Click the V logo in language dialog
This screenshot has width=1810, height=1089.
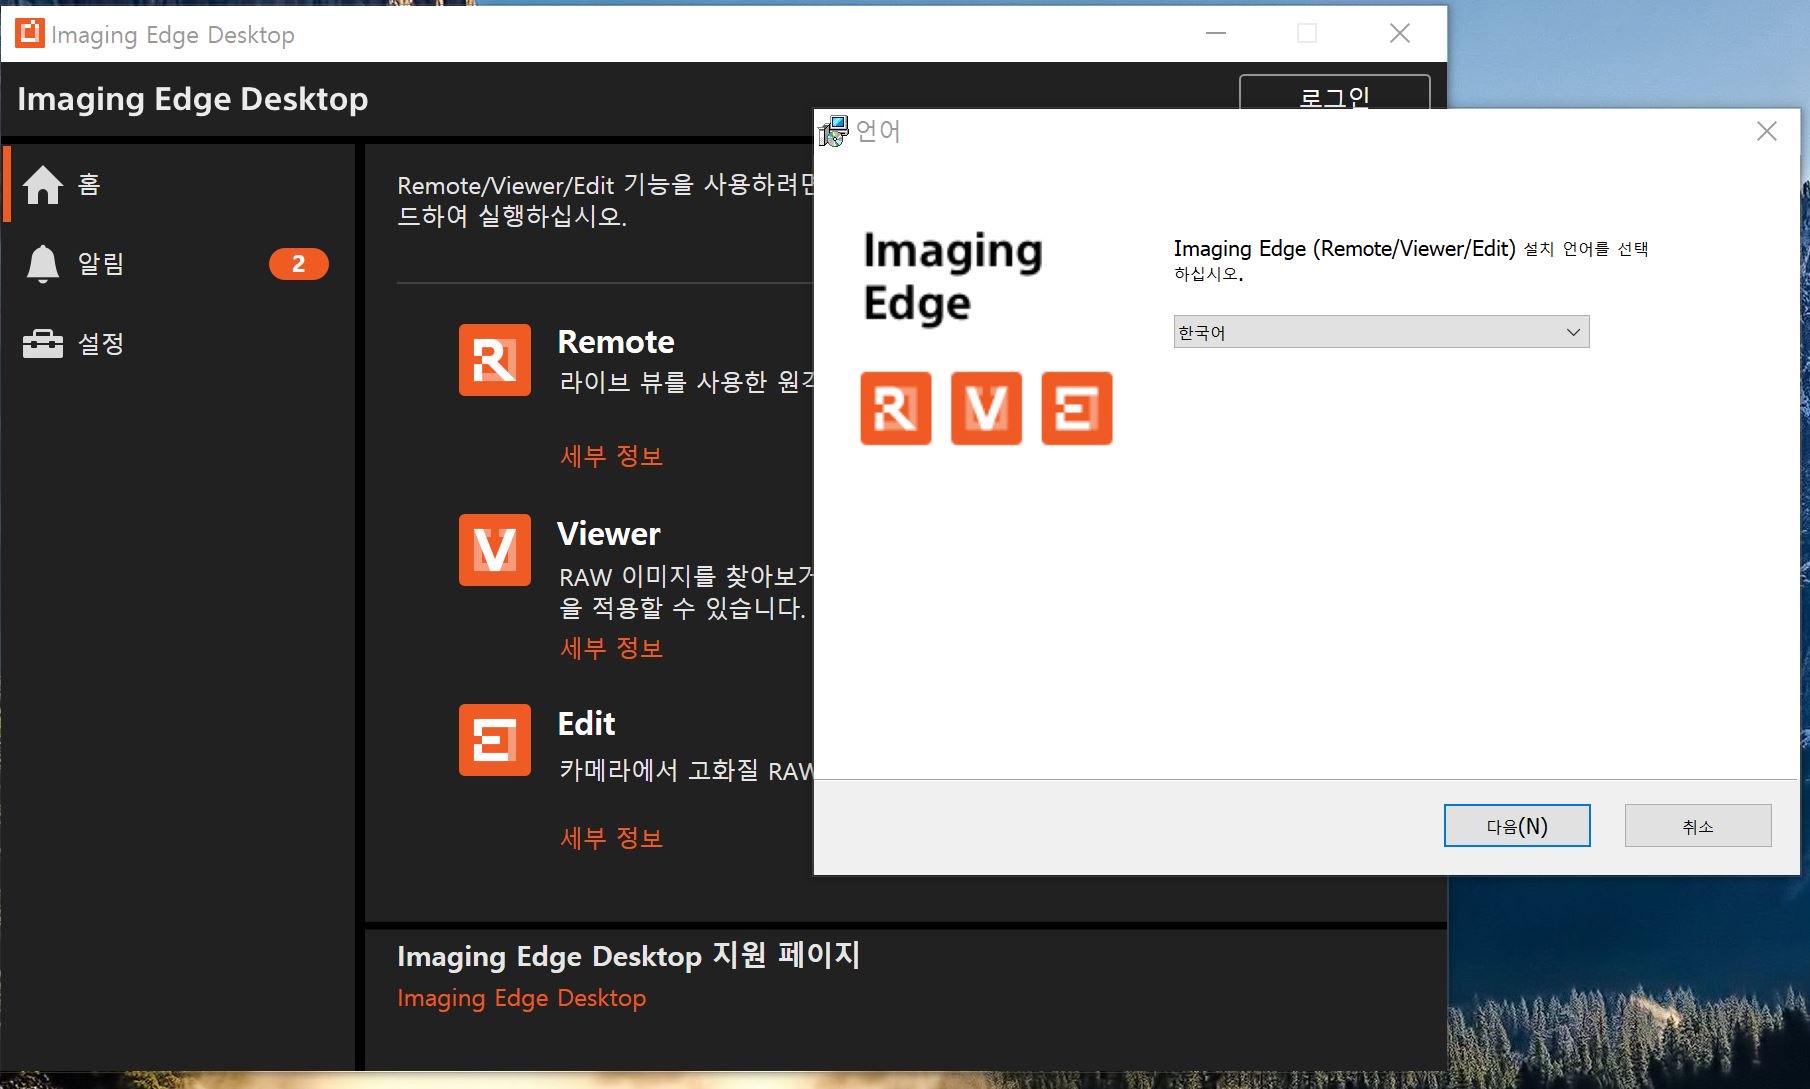(x=986, y=408)
